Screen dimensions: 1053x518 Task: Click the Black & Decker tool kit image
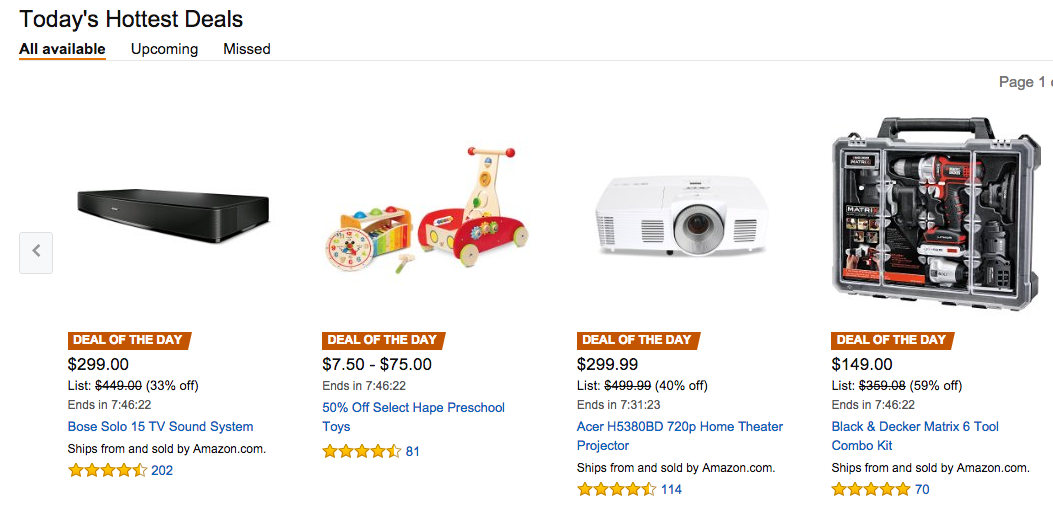pos(938,215)
